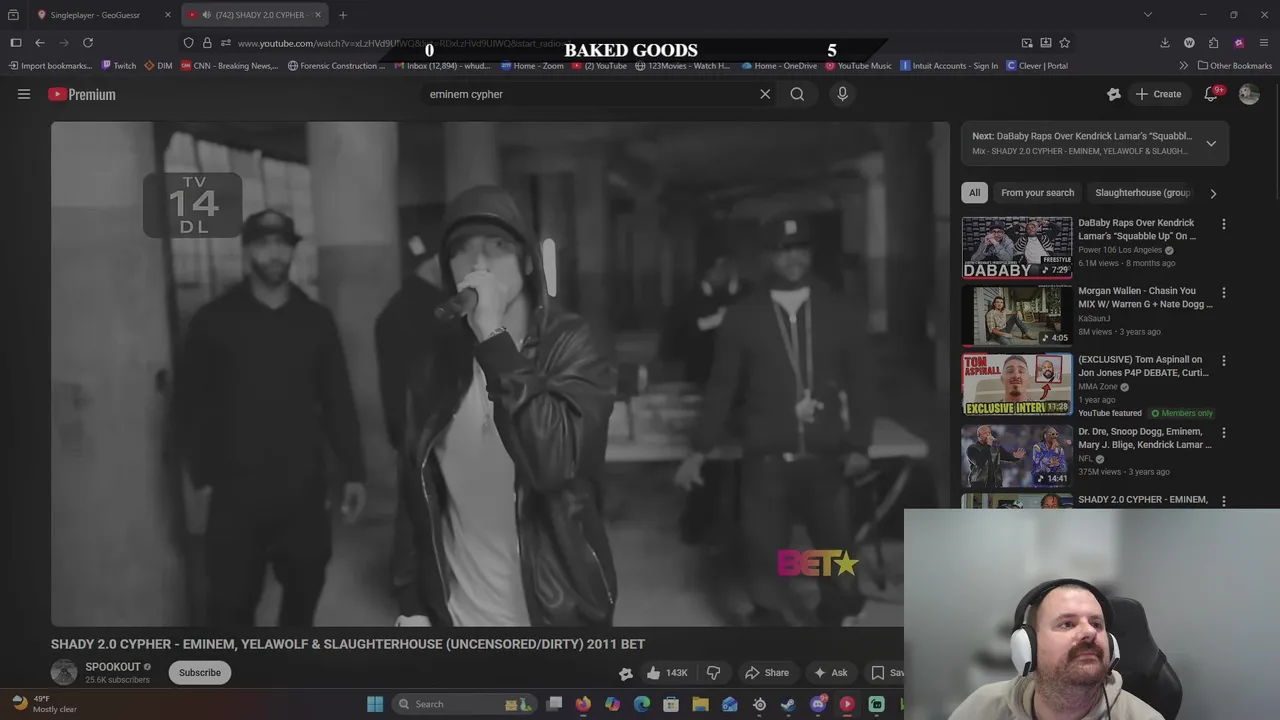This screenshot has width=1280, height=720.
Task: Open Discord from the taskbar
Action: click(818, 704)
